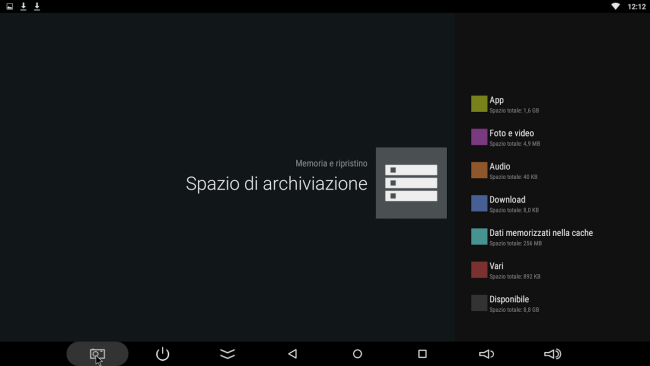650x366 pixels.
Task: Click 'Spazio totale: 1,6 GB' text
Action: [514, 111]
